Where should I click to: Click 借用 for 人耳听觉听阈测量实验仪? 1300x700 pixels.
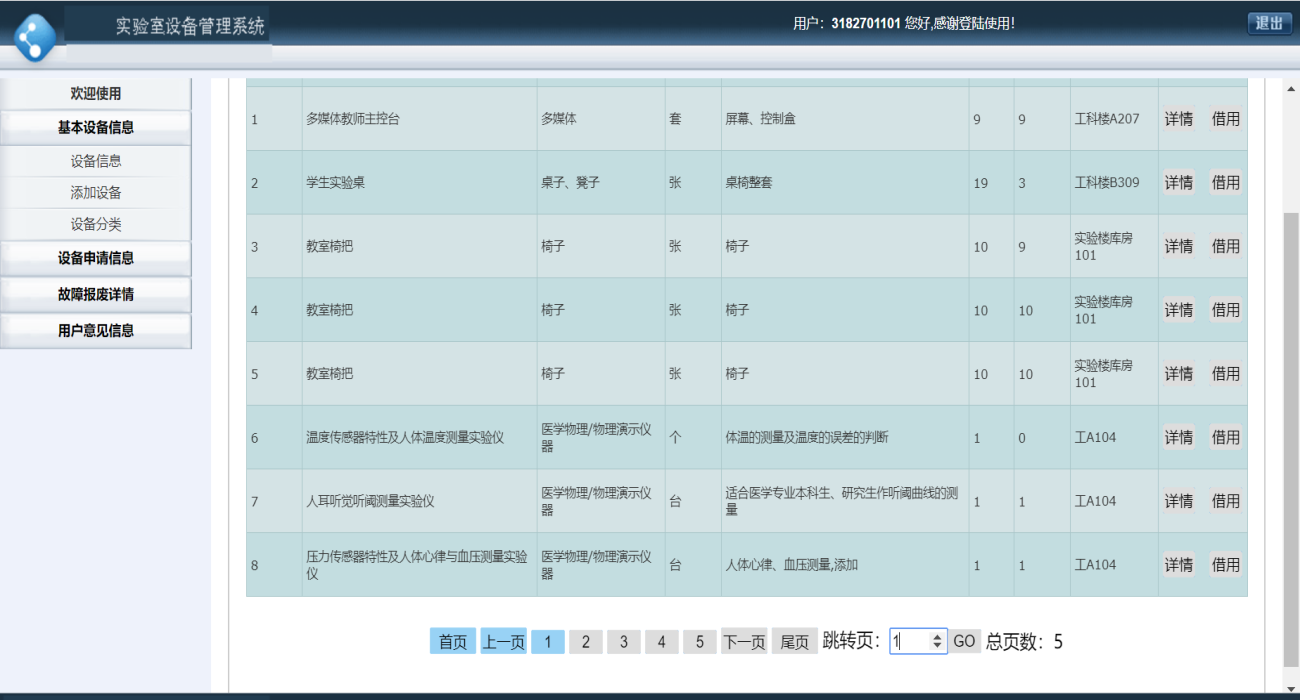pos(1226,501)
